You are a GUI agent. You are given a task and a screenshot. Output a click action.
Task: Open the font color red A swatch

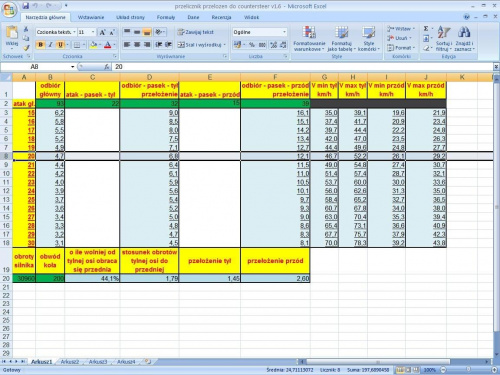point(107,45)
